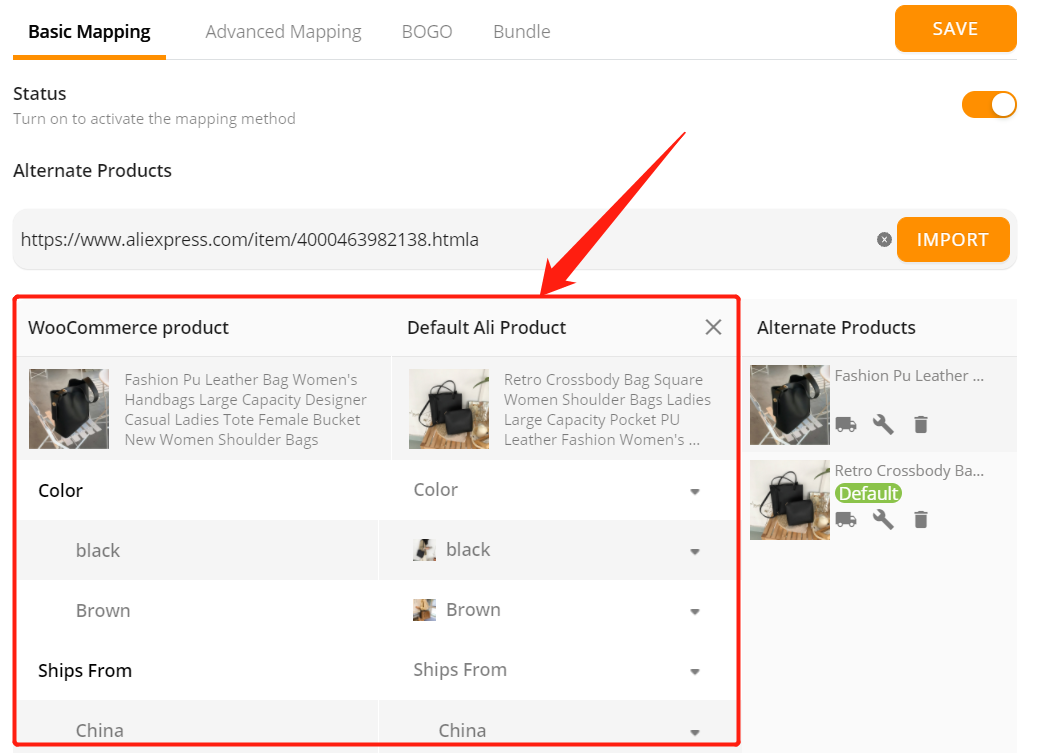Open wrench settings for Fashion Pu Leather product
The image size is (1040, 753).
point(883,425)
